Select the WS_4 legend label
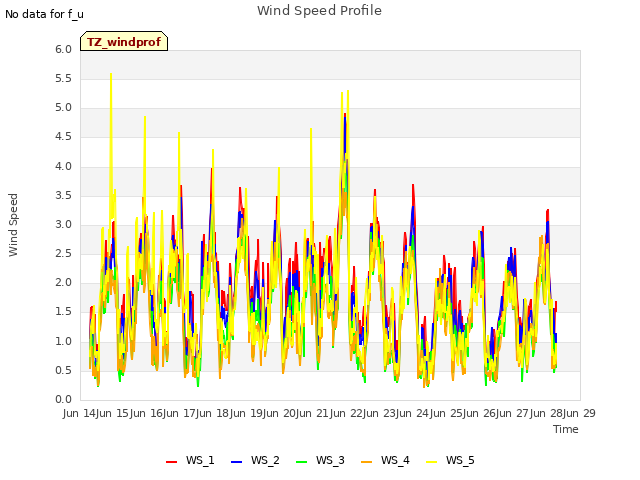This screenshot has height=480, width=640. (395, 460)
